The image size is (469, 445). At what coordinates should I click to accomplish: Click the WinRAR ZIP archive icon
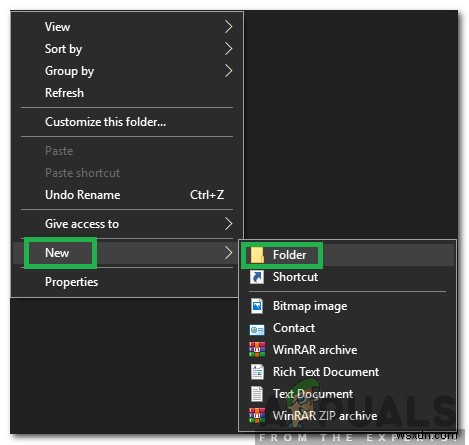pyautogui.click(x=257, y=416)
